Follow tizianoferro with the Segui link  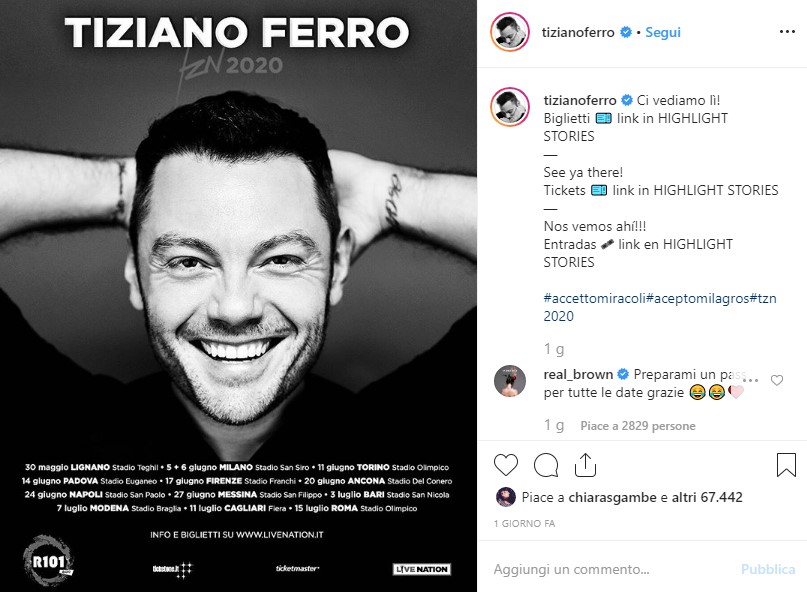[x=663, y=32]
